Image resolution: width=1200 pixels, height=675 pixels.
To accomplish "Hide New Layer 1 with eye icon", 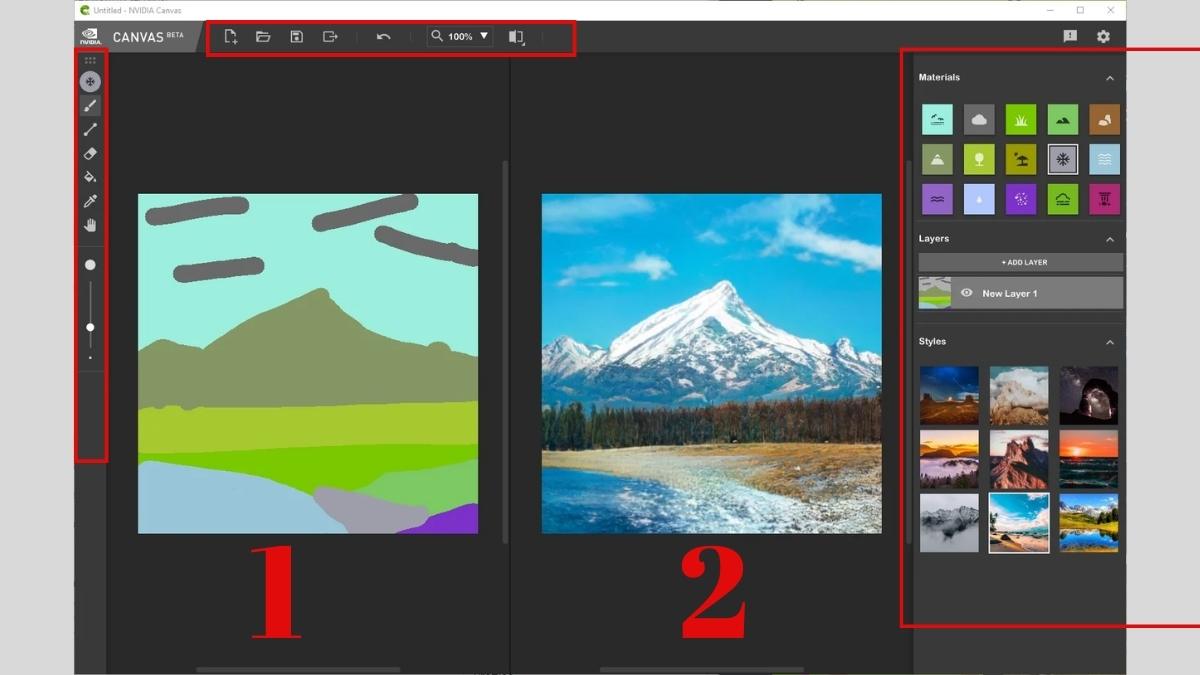I will pos(966,293).
